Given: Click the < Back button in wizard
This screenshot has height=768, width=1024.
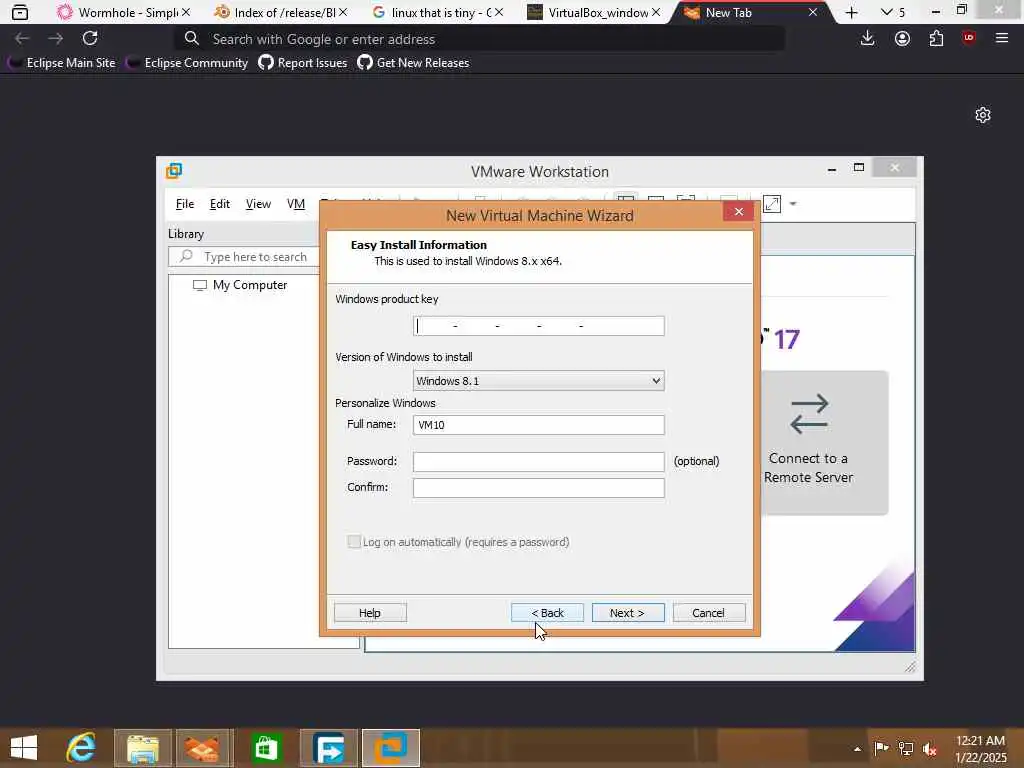Looking at the screenshot, I should coord(547,613).
